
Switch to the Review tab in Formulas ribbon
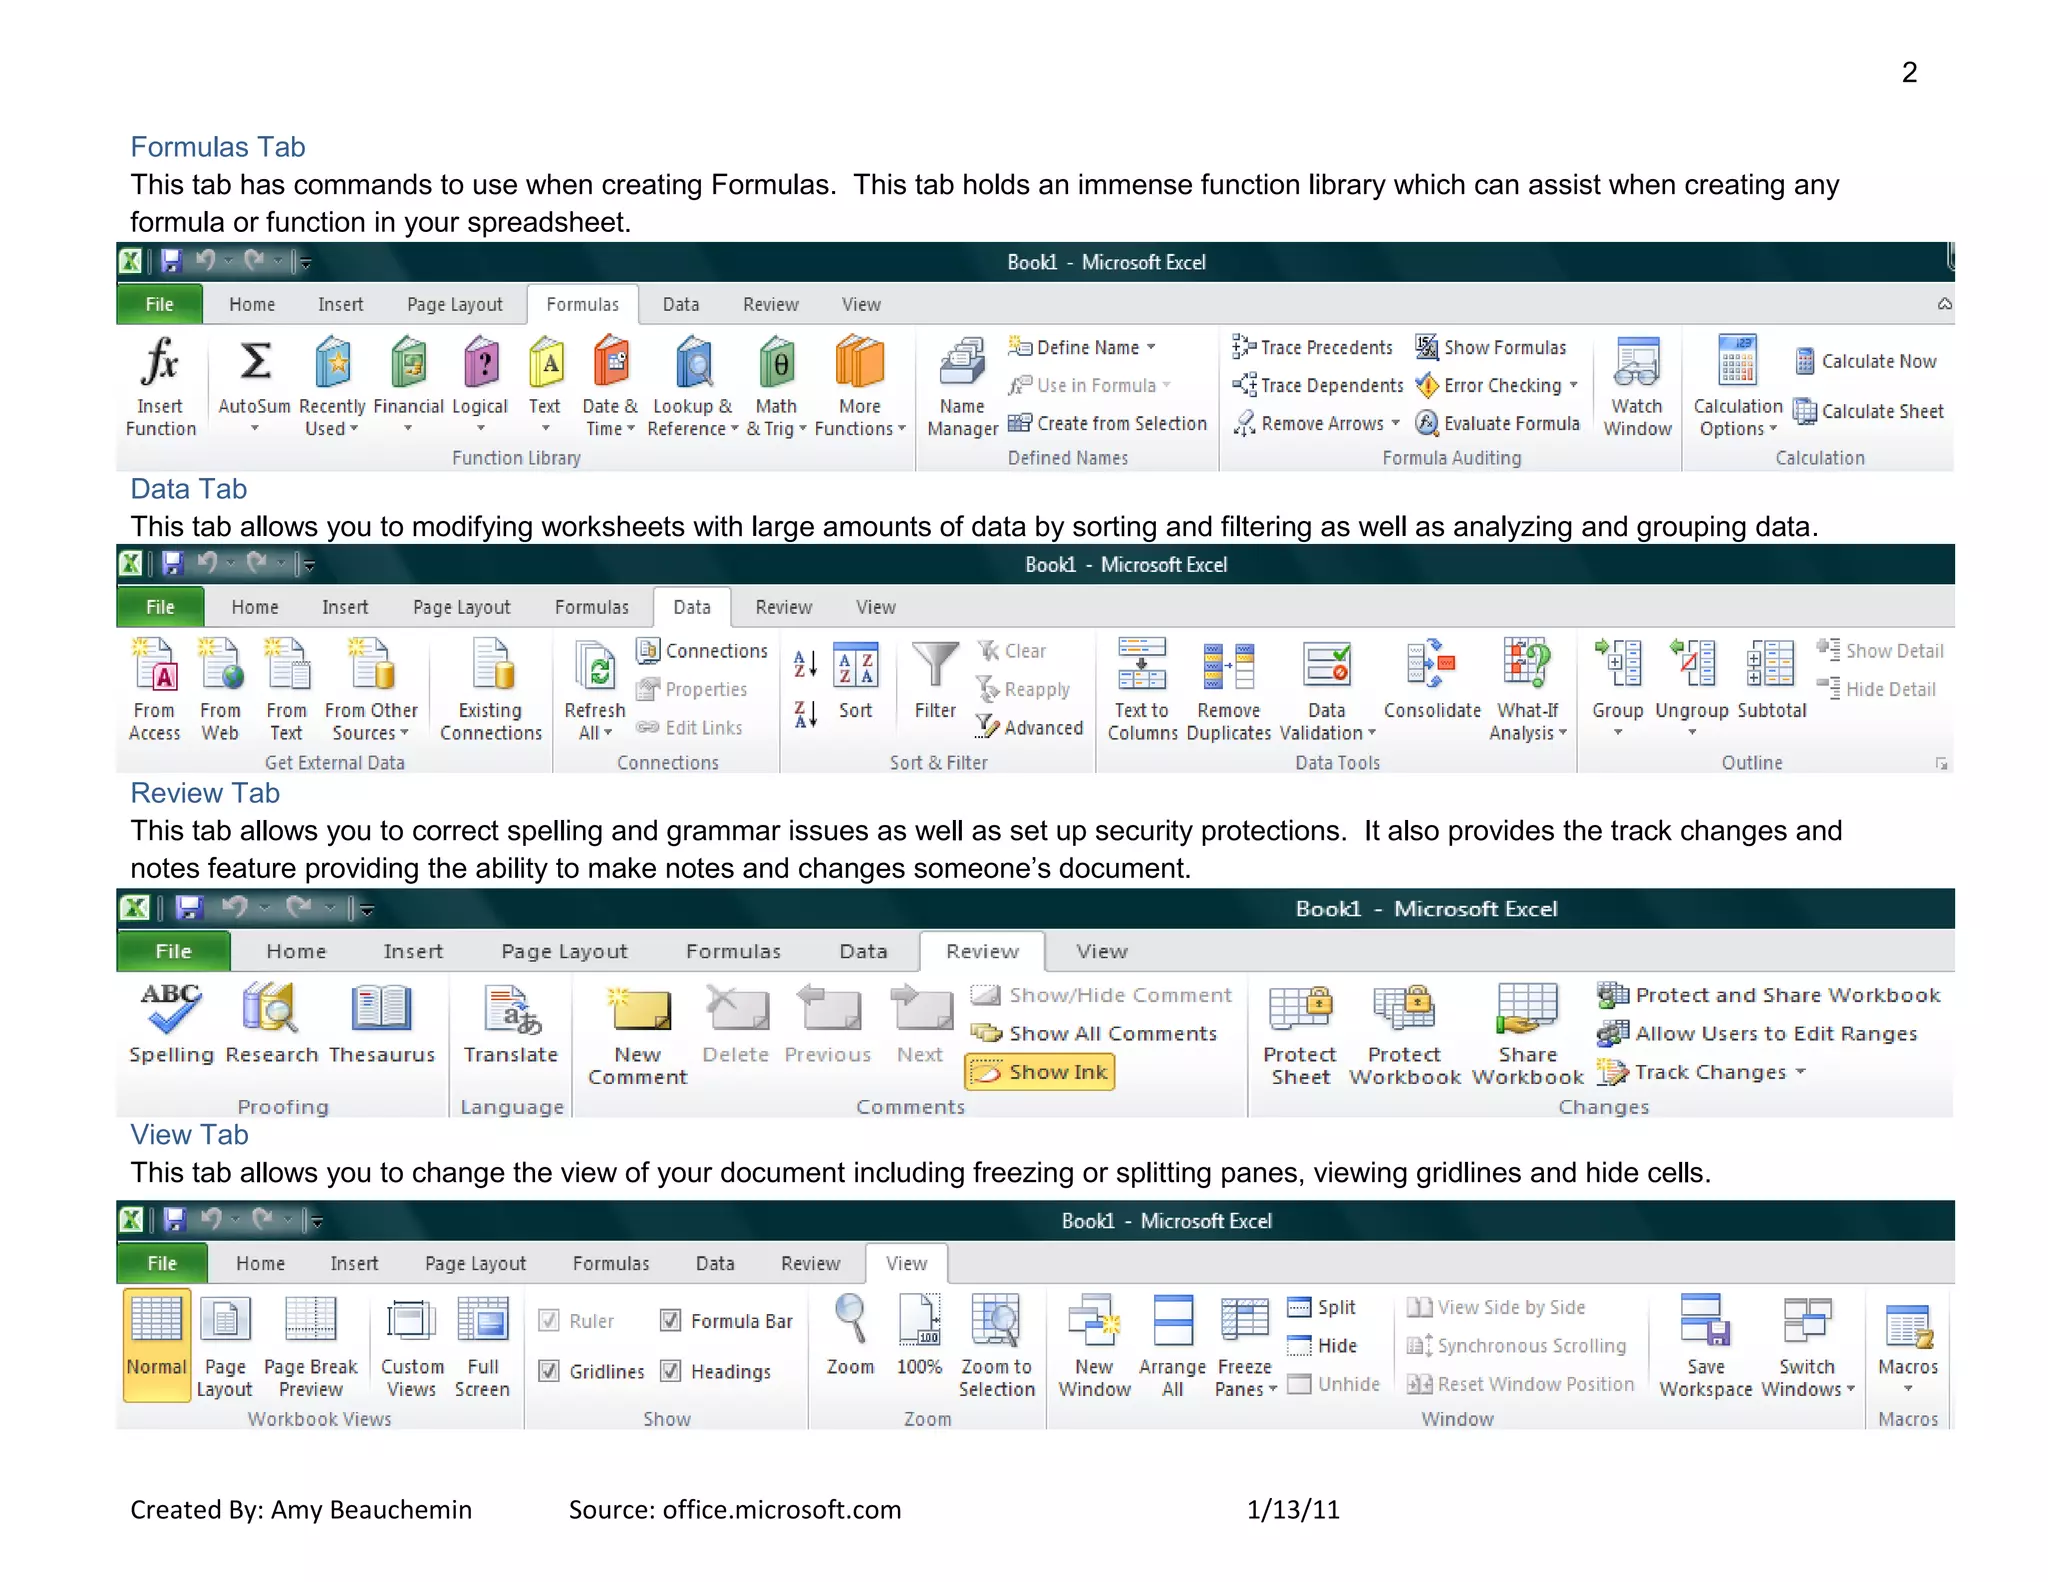[x=770, y=305]
